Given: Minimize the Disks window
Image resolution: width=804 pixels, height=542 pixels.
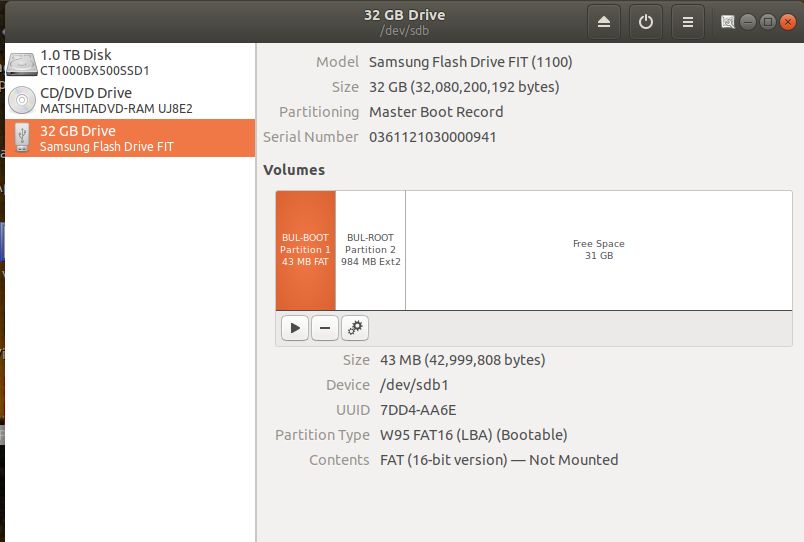Looking at the screenshot, I should [748, 22].
